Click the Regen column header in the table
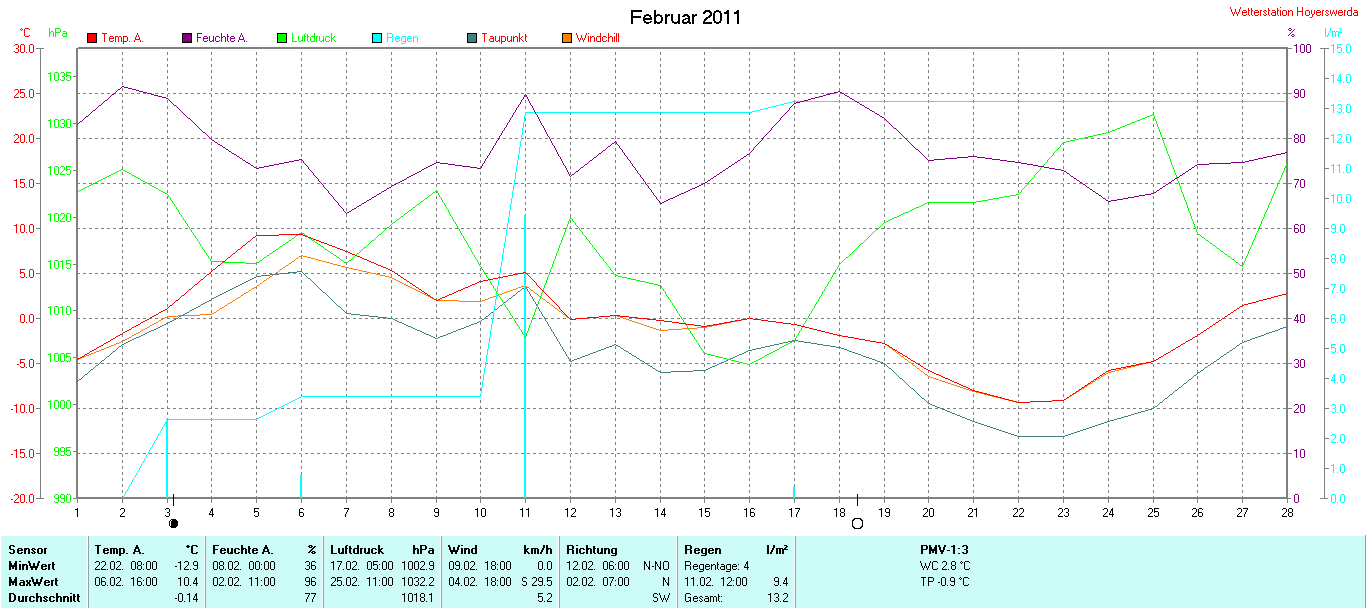Screen dimensions: 1366x608 [x=701, y=550]
